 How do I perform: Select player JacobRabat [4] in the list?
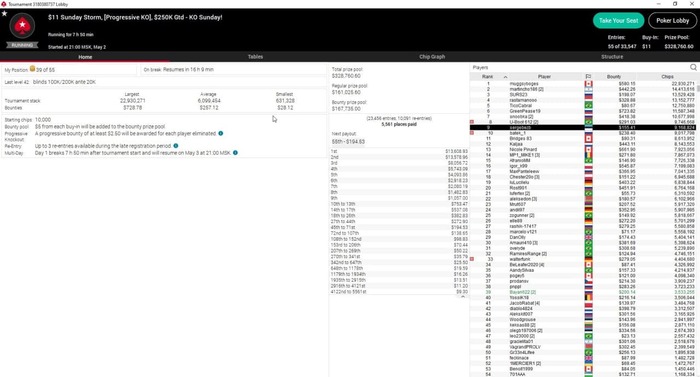pyautogui.click(x=525, y=303)
